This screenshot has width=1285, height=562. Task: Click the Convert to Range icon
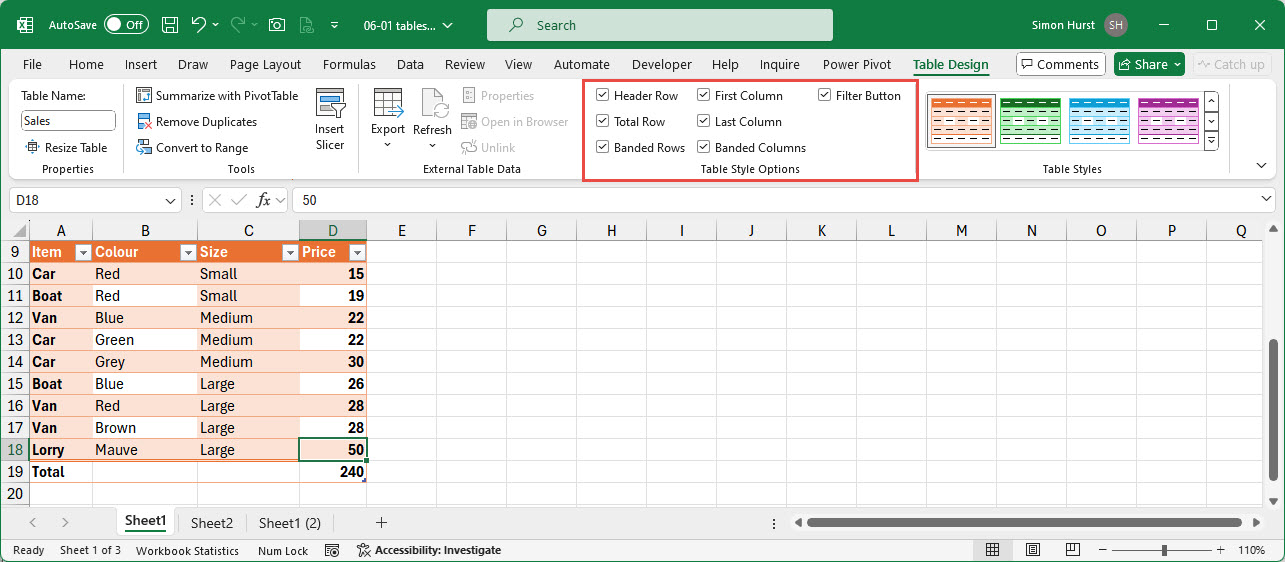(x=144, y=148)
